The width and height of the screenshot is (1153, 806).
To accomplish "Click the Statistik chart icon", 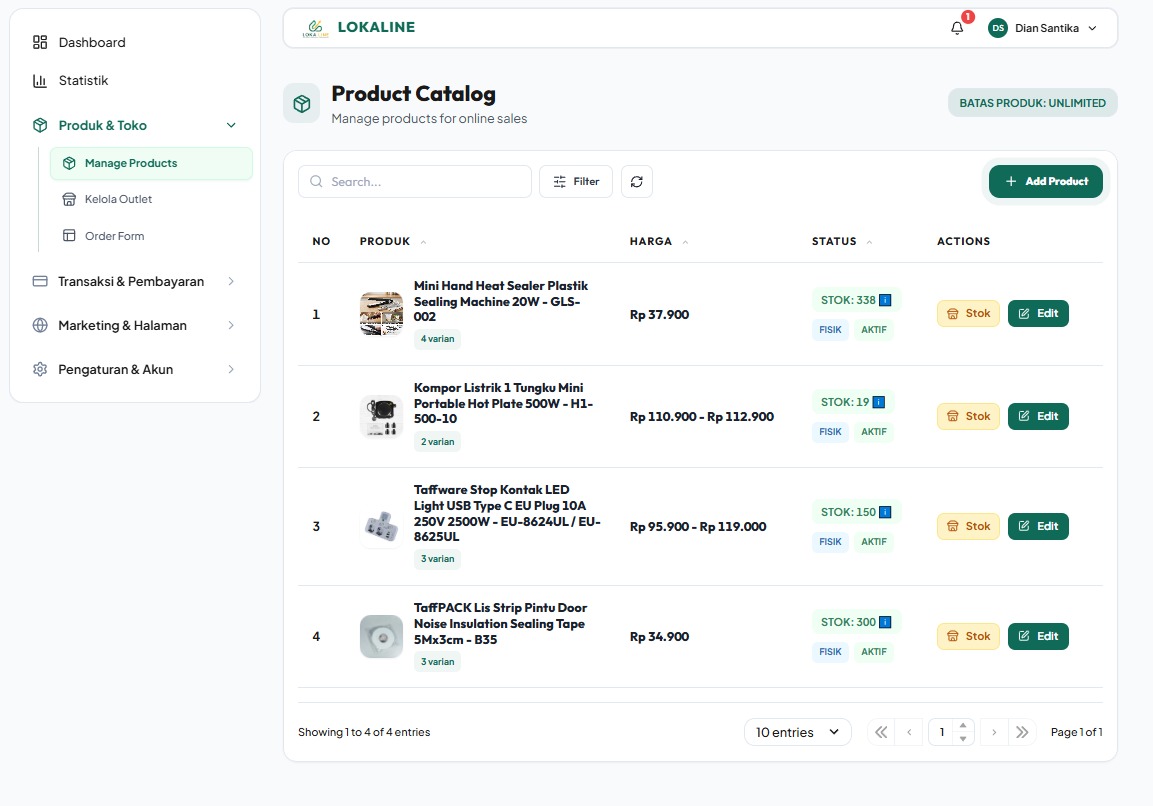I will click(x=40, y=80).
